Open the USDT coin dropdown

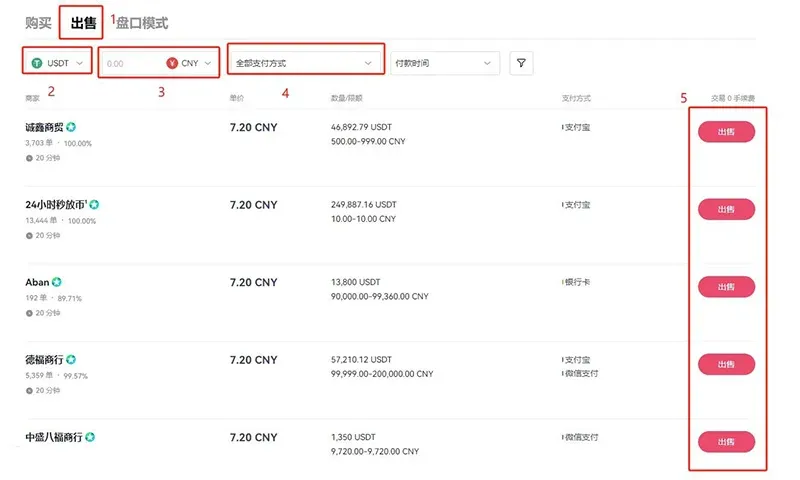[x=57, y=63]
